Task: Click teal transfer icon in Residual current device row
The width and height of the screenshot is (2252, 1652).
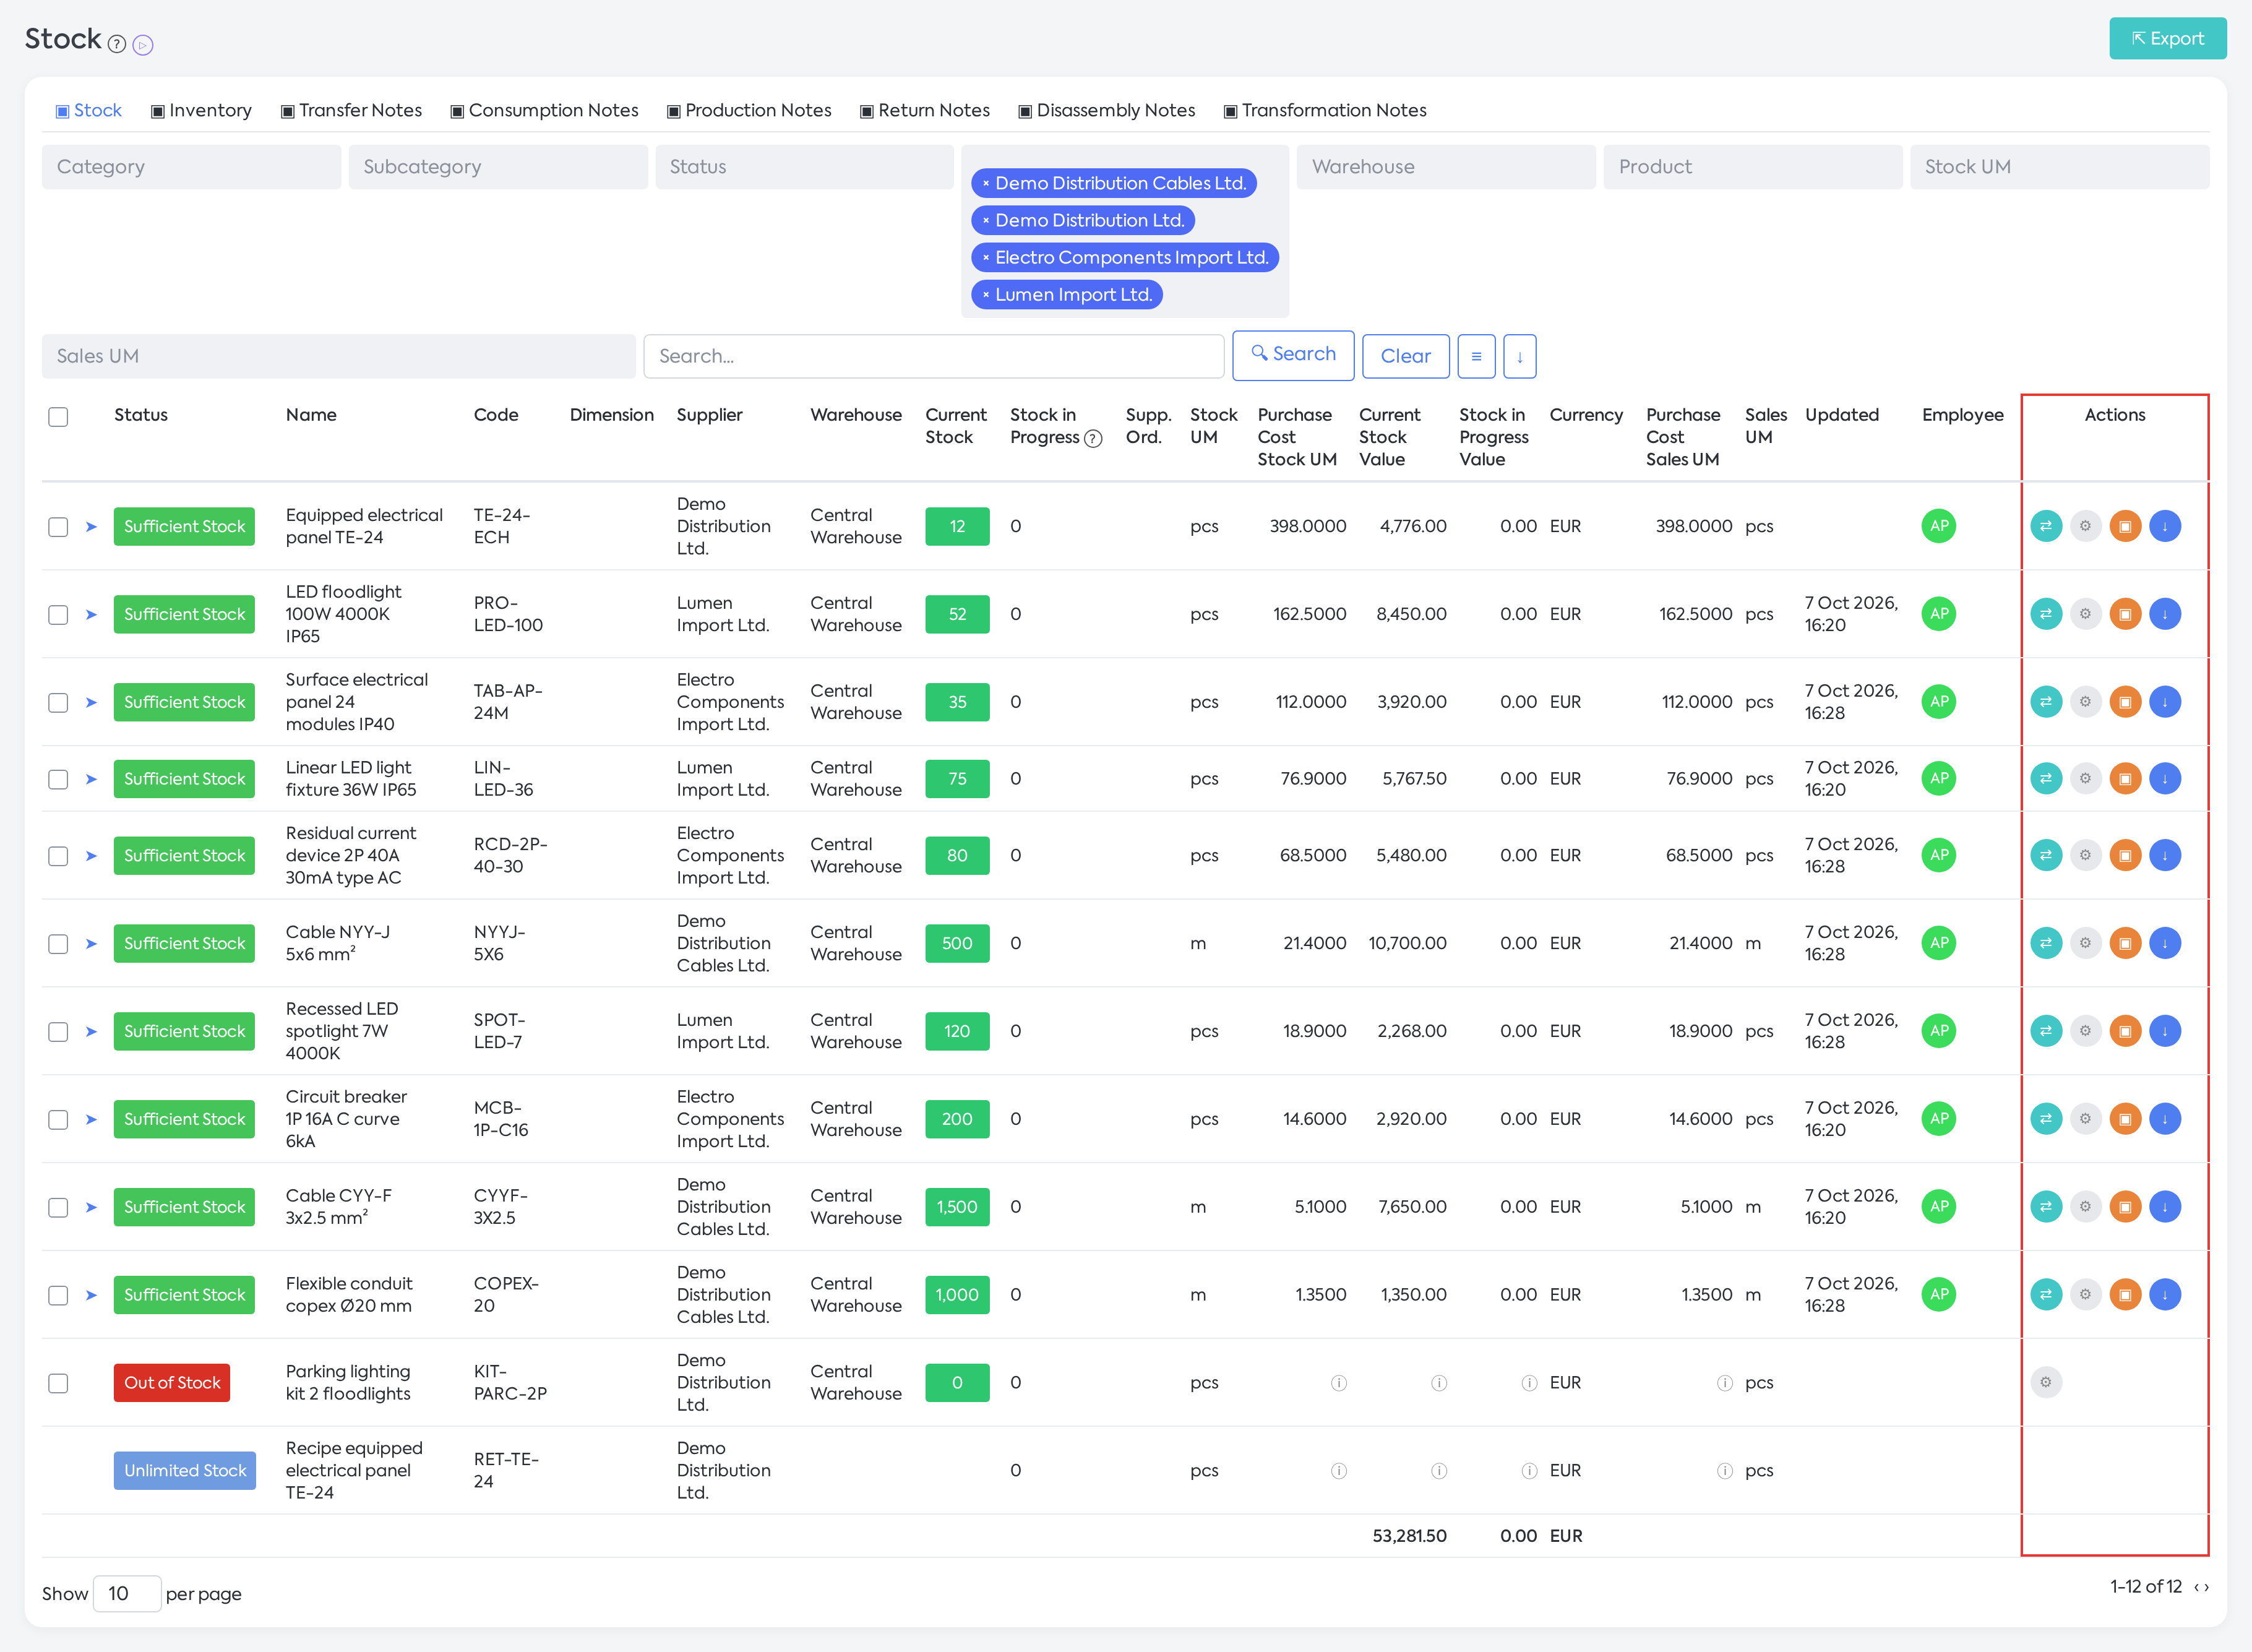Action: click(x=2046, y=855)
